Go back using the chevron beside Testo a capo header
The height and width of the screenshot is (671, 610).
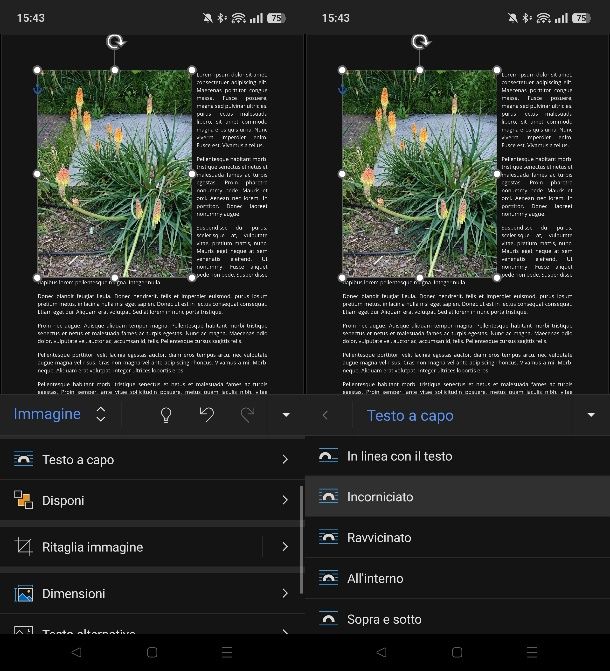325,415
